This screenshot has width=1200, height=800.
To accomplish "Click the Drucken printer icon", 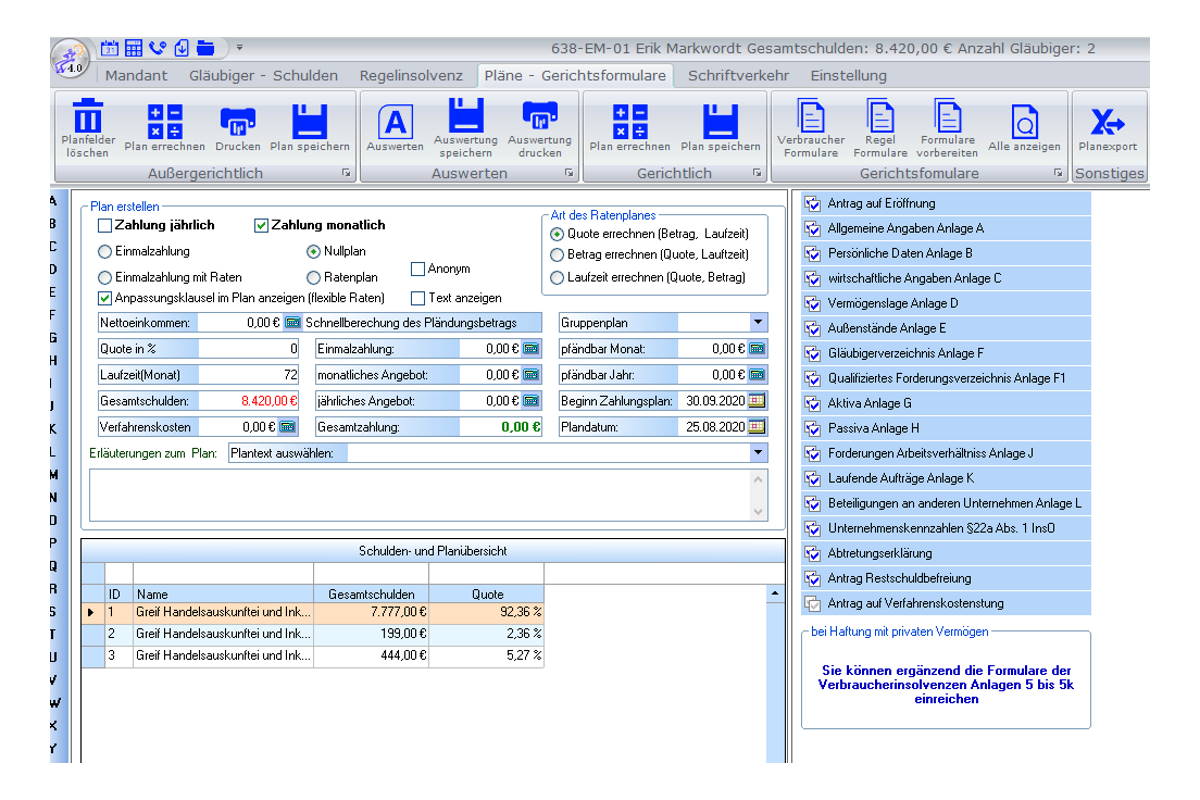I will 237,121.
